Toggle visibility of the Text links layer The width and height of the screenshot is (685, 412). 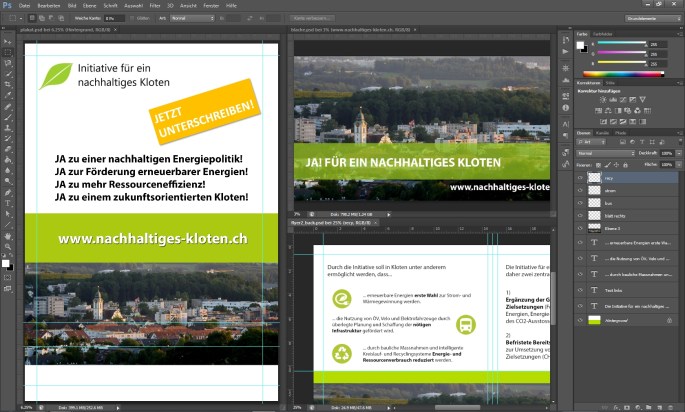(x=579, y=289)
